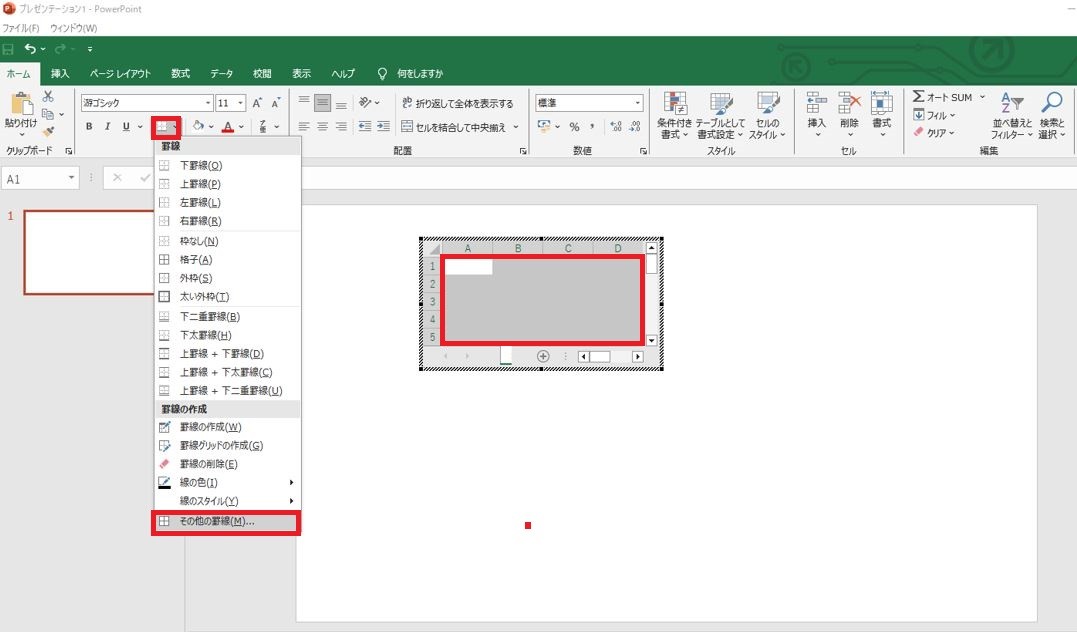
Task: Open the 数式 ribbon tab
Action: click(181, 74)
